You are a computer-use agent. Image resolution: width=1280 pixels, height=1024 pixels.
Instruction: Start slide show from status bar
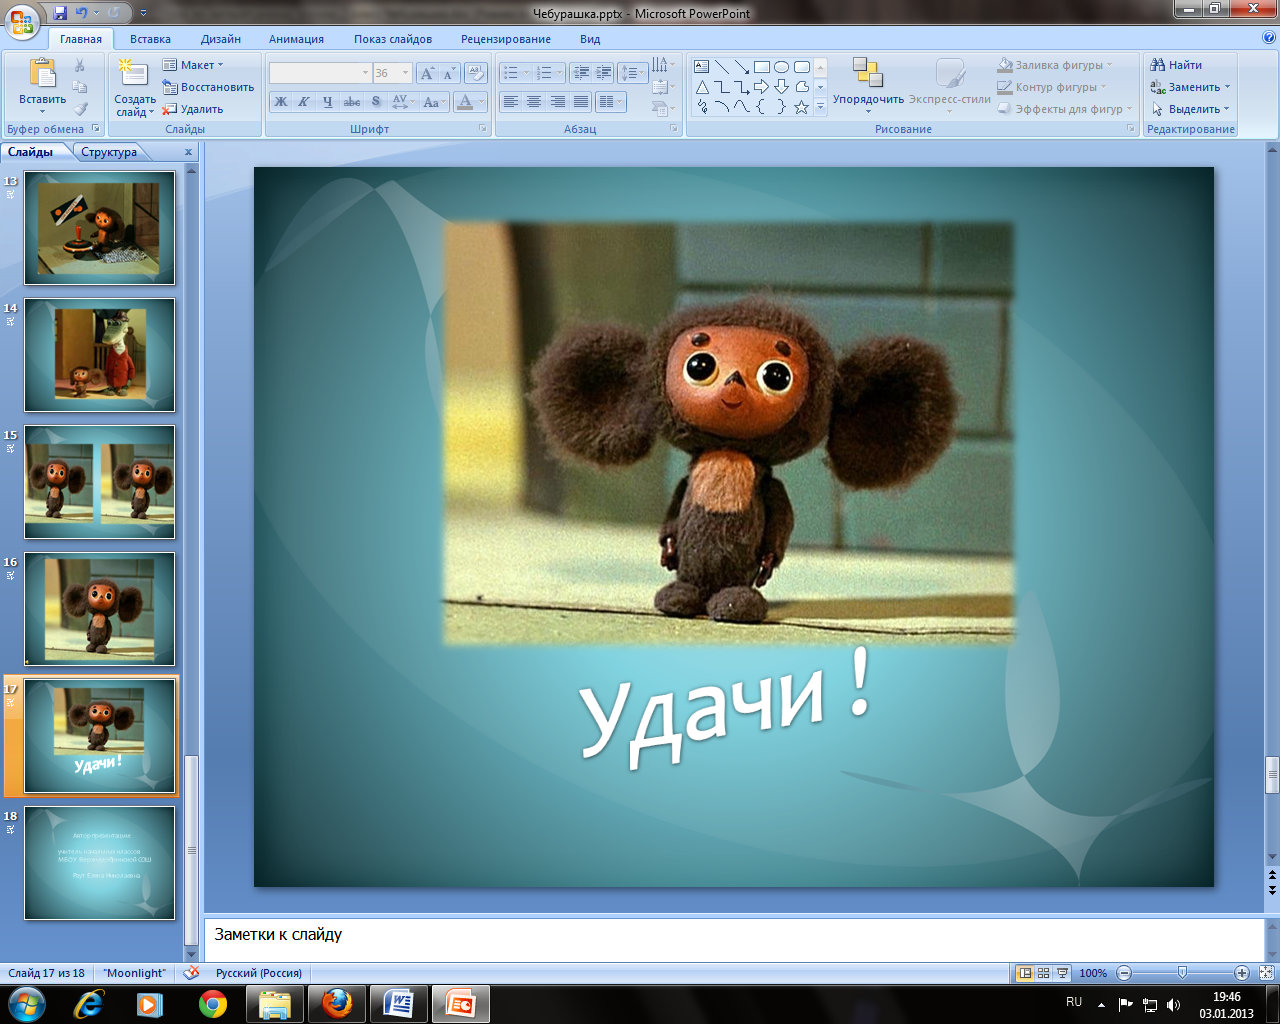[x=1062, y=973]
